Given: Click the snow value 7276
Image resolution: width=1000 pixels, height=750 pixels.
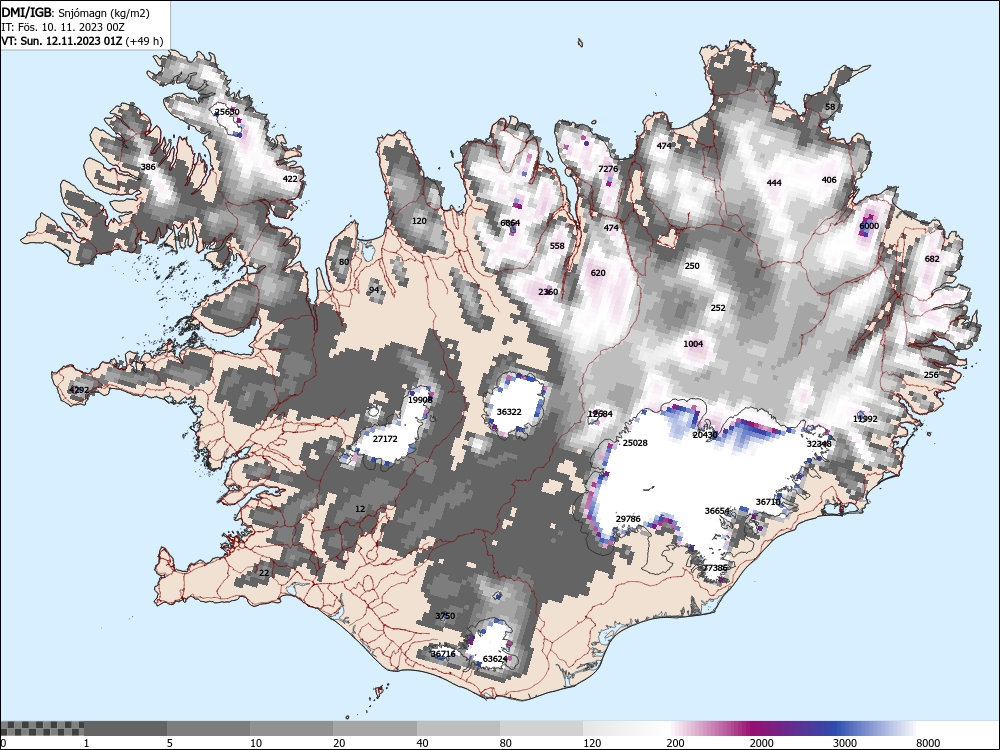Looking at the screenshot, I should click(x=608, y=169).
